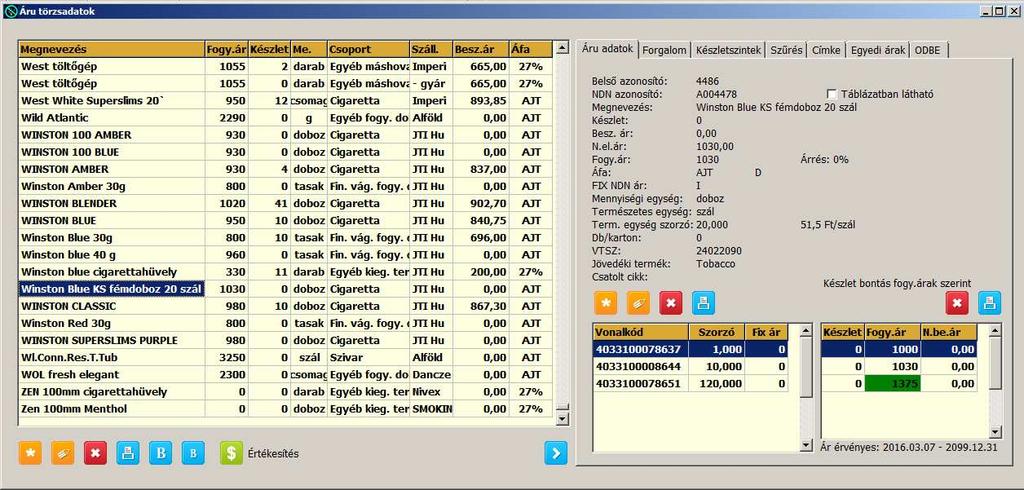Select Zen 100mm Menthol row

286,409
